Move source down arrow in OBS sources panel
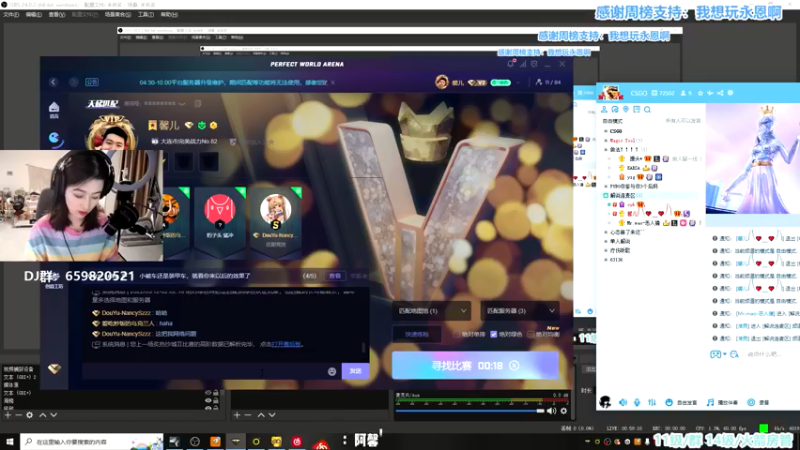800x450 pixels. [54, 415]
